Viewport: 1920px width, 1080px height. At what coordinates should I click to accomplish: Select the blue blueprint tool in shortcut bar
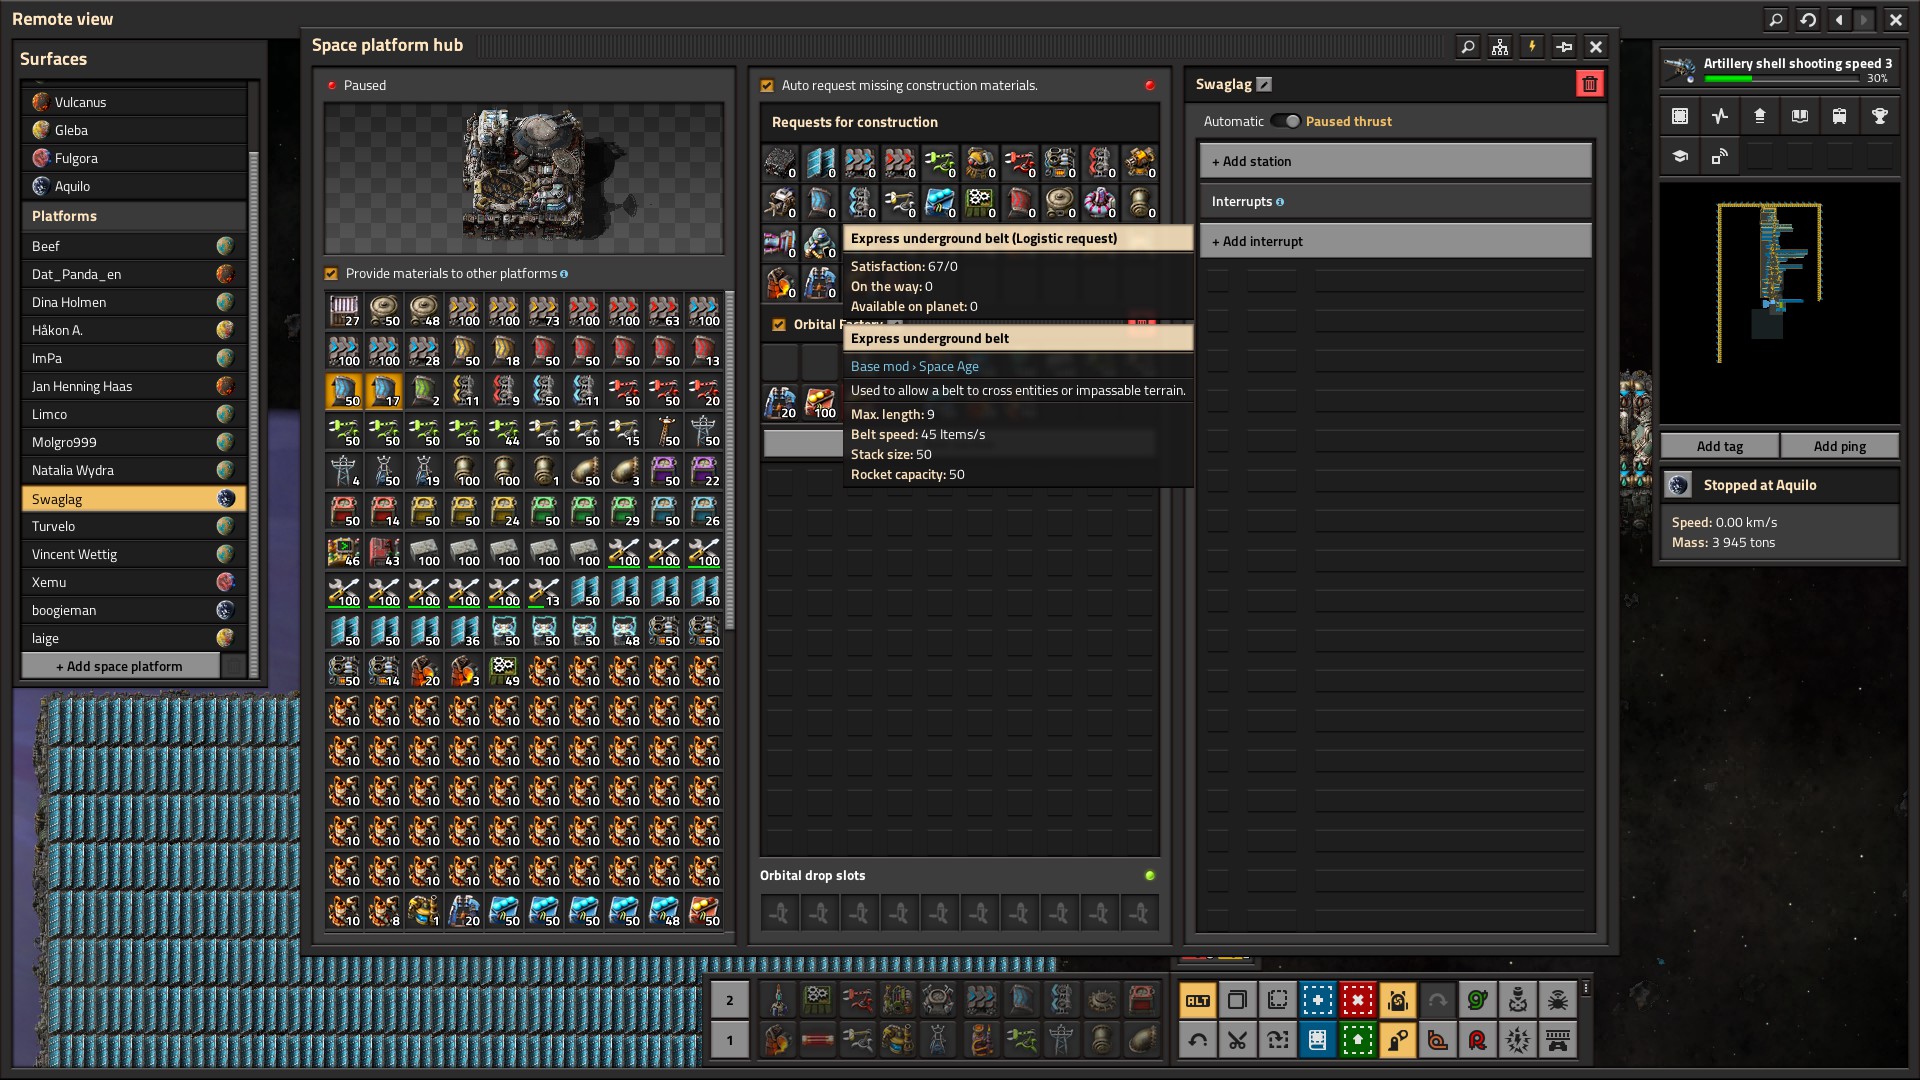1317,1000
